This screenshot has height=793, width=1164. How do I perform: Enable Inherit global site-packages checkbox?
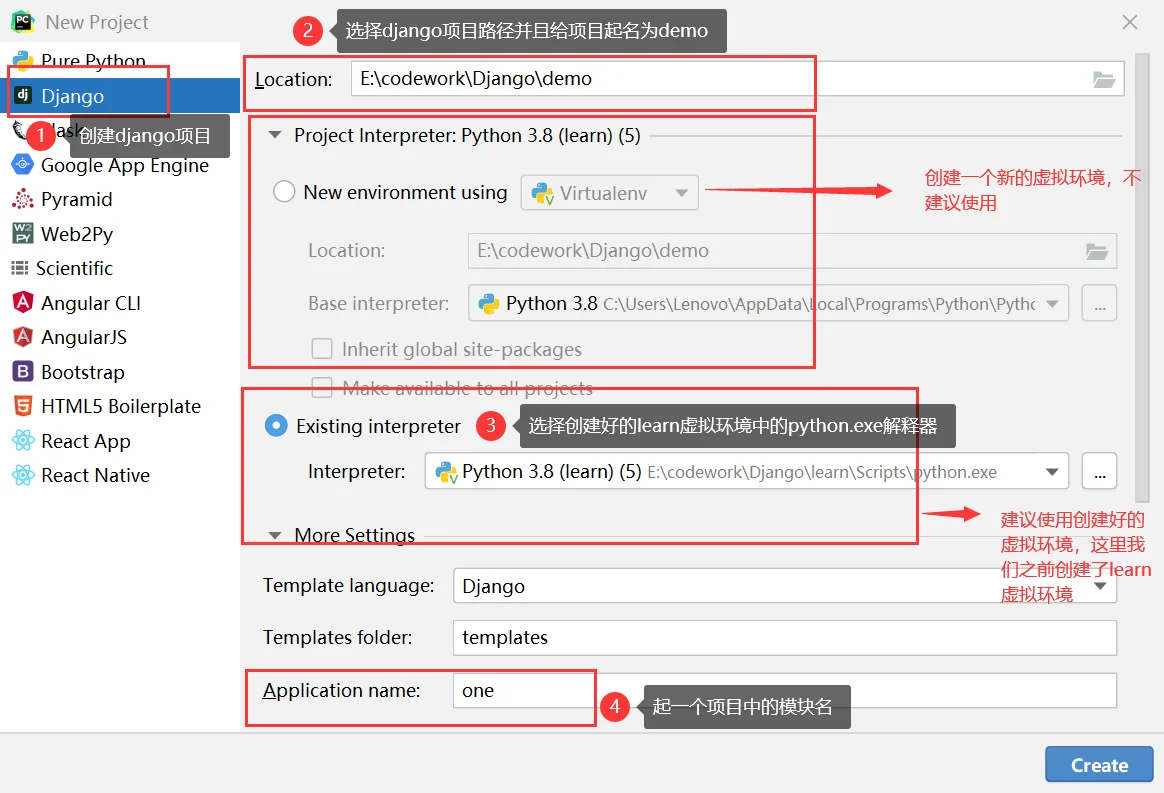point(322,349)
